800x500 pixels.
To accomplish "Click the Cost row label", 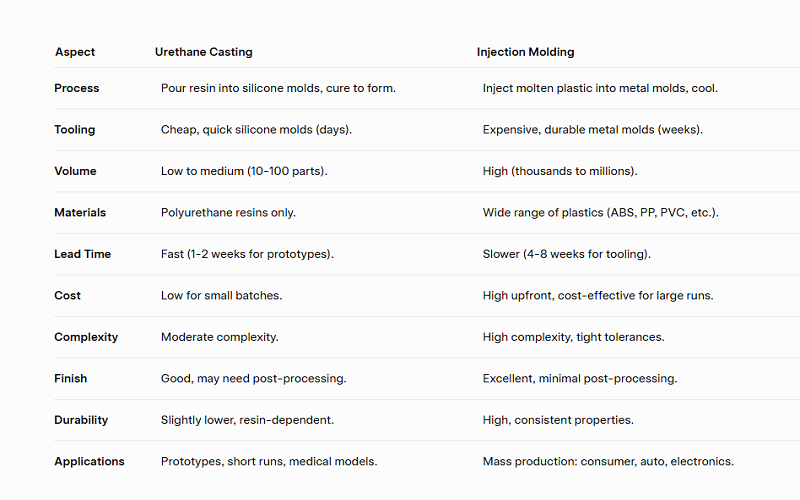I will (x=67, y=295).
